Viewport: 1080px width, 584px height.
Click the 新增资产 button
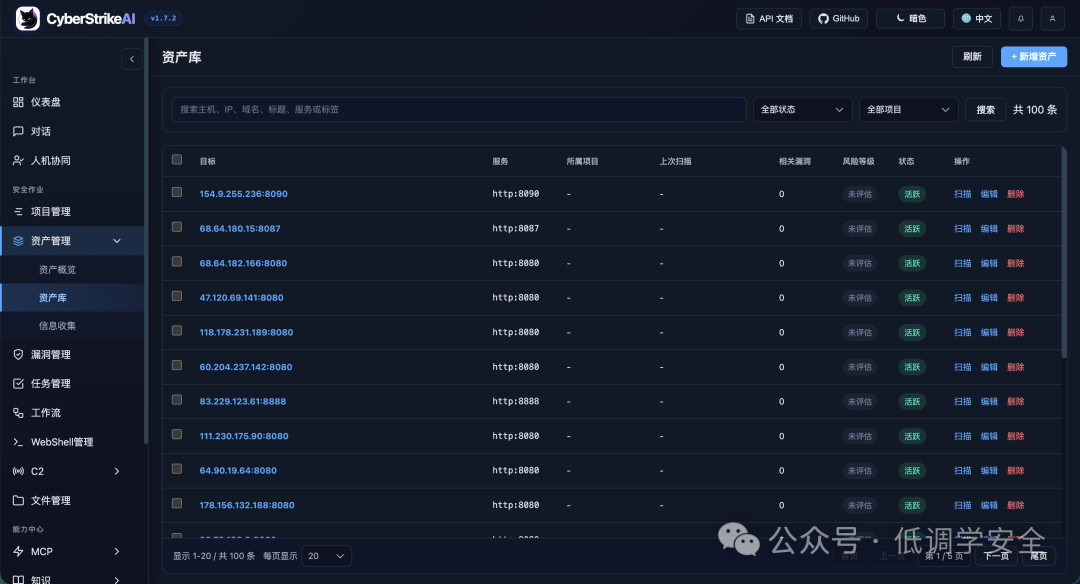pos(1034,56)
